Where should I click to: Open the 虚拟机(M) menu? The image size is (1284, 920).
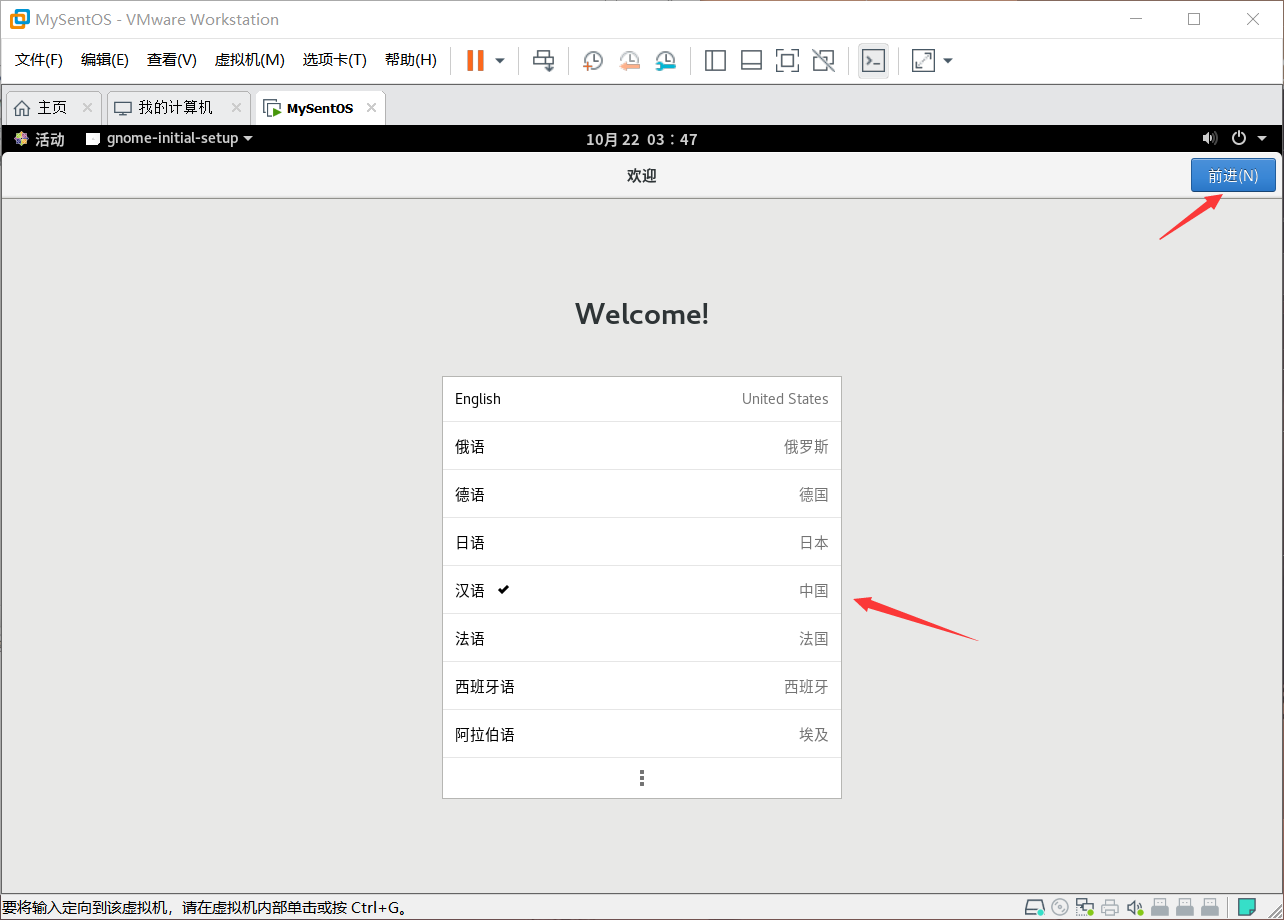(249, 60)
